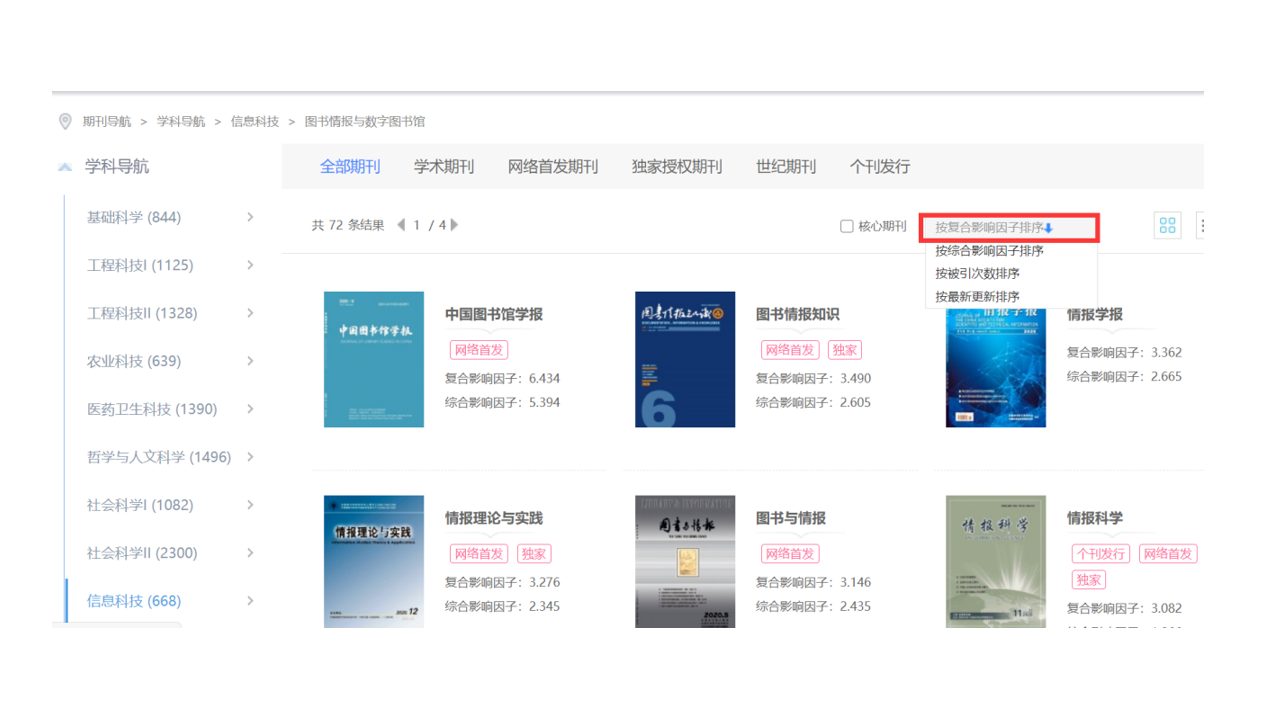Click 信息科技 breadcrumb link

[x=255, y=122]
